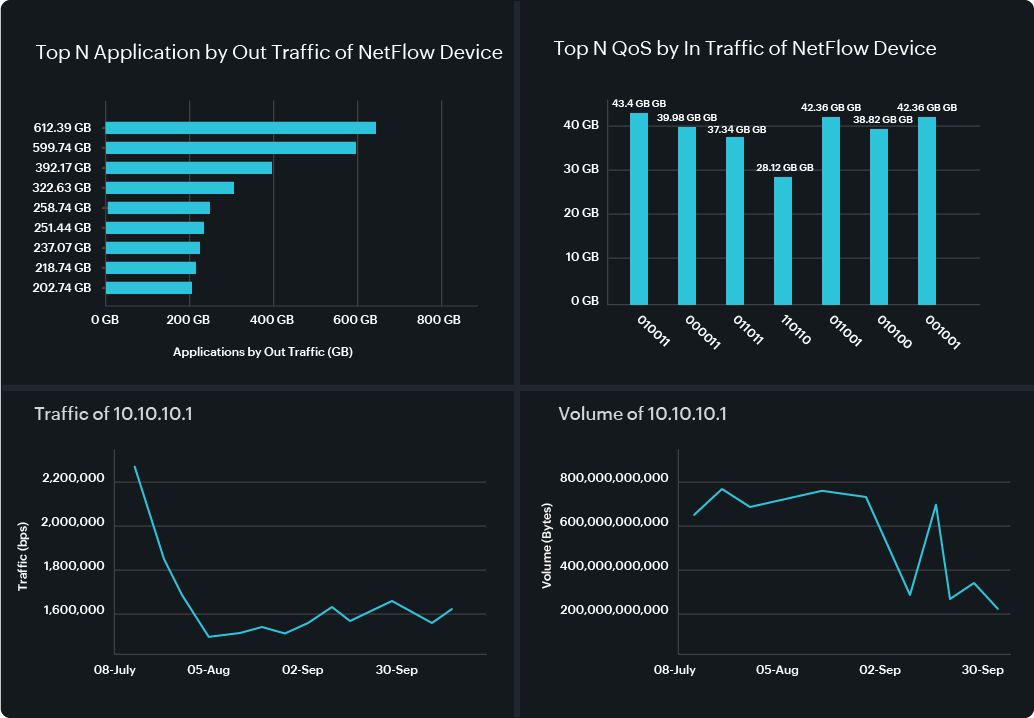Click the Traffic of 10.10.10.1 heading
Screen dimensions: 1034x718
pos(113,414)
